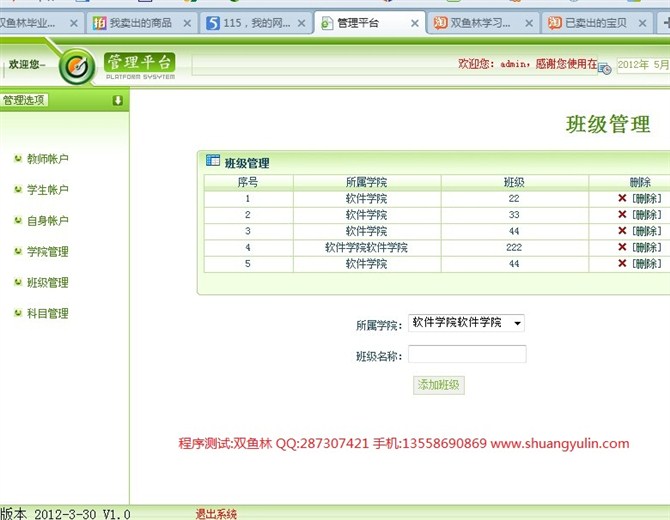Click the red X delete icon for row 3
This screenshot has height=520, width=670.
coord(622,231)
